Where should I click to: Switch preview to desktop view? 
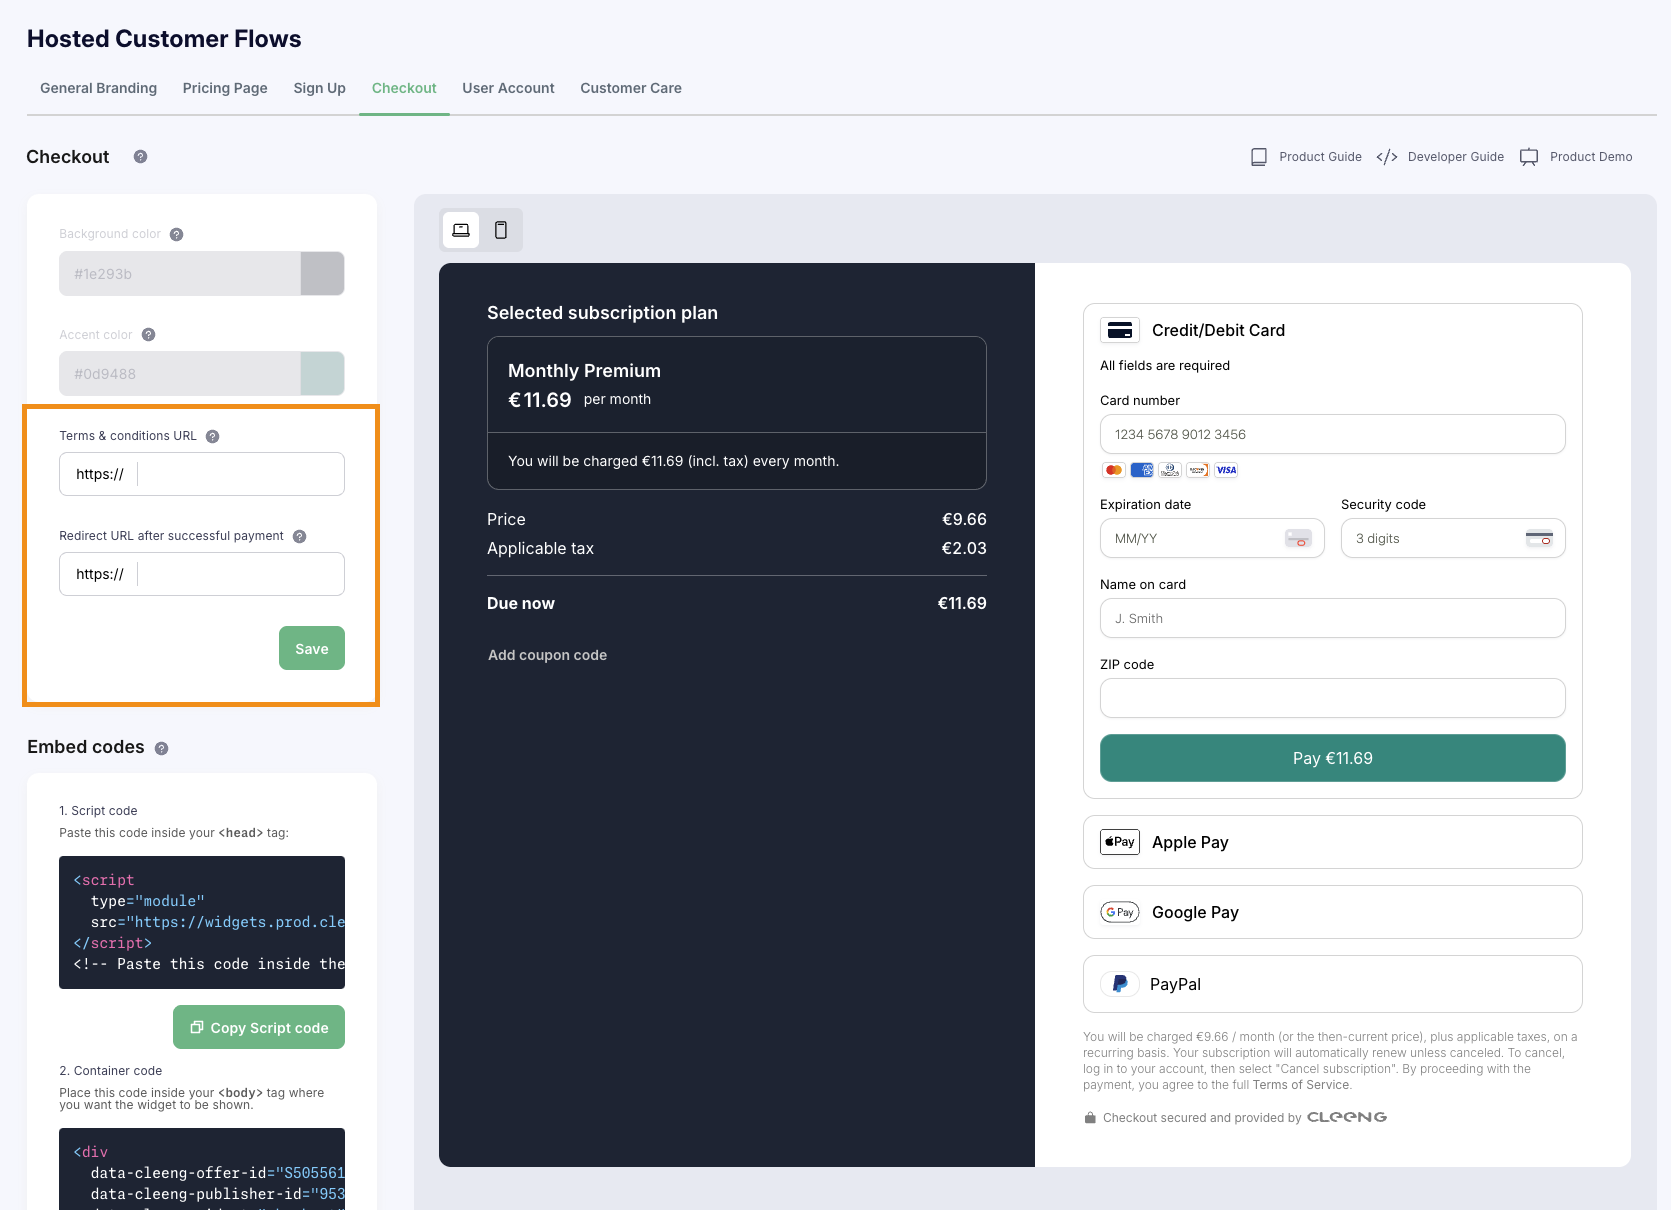(x=461, y=230)
